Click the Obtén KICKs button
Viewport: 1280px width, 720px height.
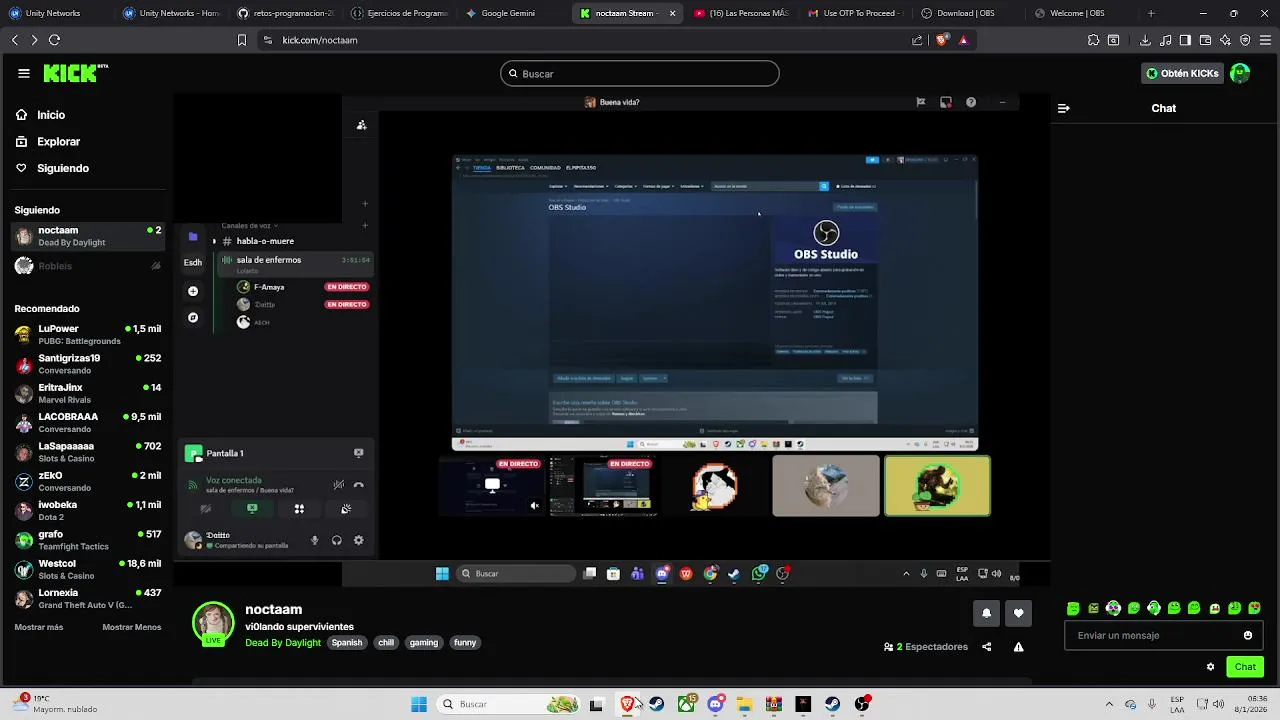pos(1183,73)
